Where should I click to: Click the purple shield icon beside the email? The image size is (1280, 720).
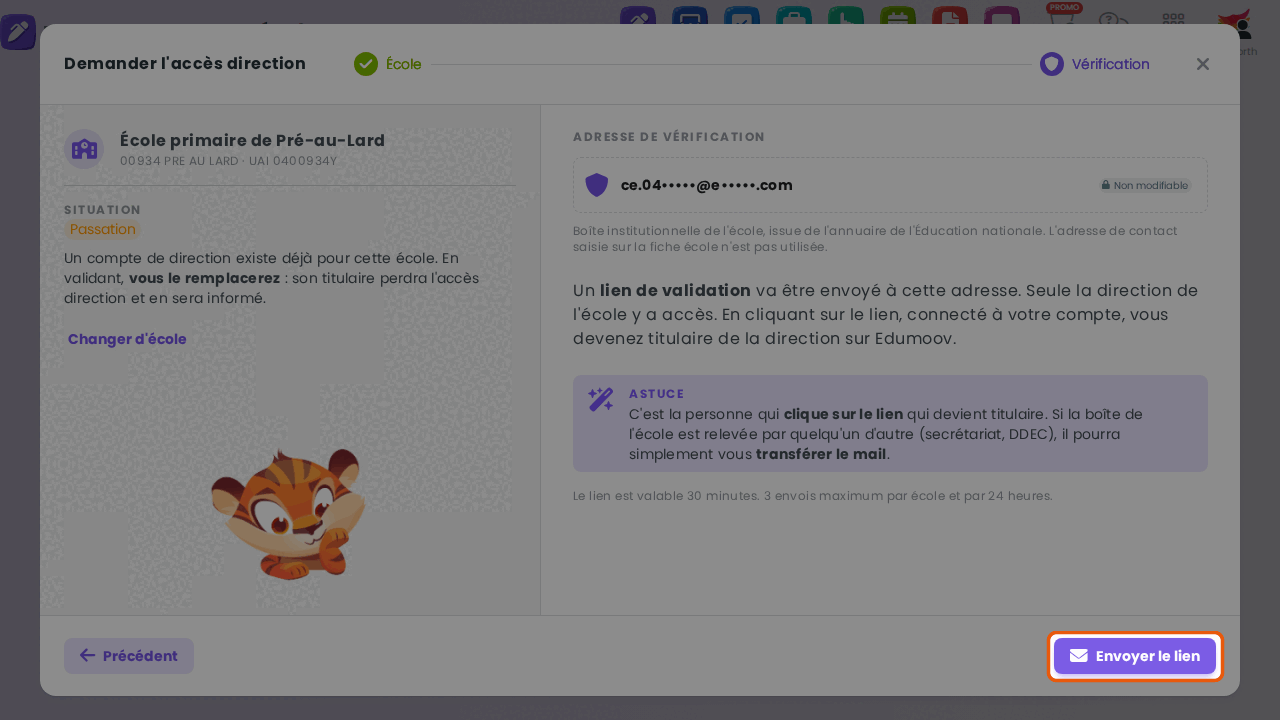[x=597, y=185]
